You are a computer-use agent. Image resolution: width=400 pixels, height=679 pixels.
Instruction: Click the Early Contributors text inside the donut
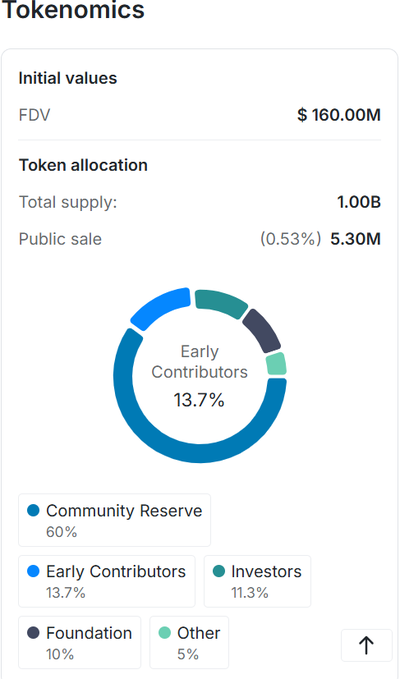point(200,362)
